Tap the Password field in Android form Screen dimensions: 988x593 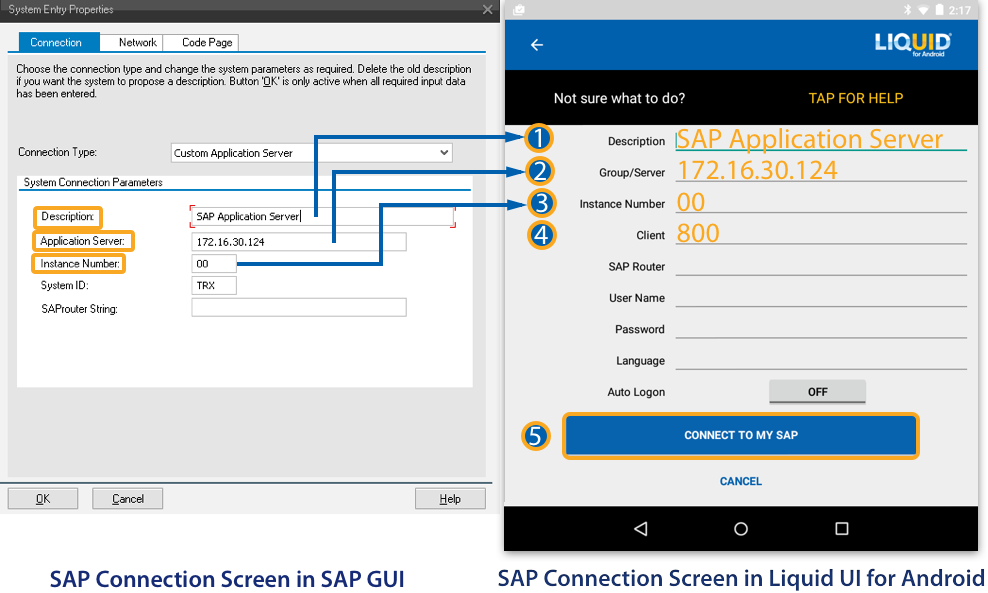point(820,328)
